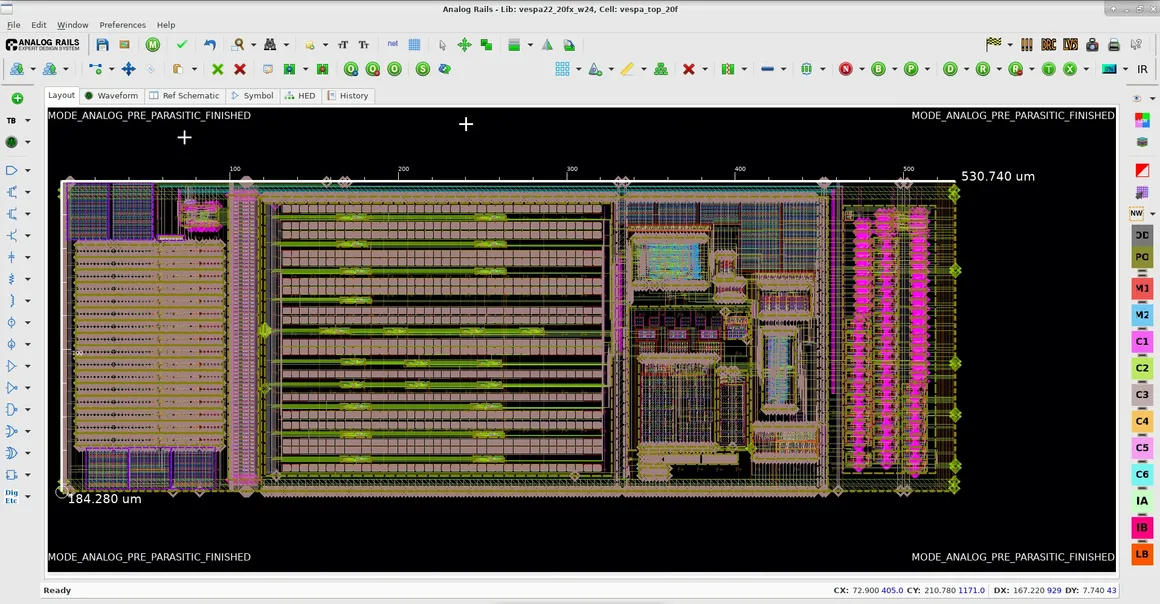Open the Waveform tab
The image size is (1160, 604).
tap(111, 96)
